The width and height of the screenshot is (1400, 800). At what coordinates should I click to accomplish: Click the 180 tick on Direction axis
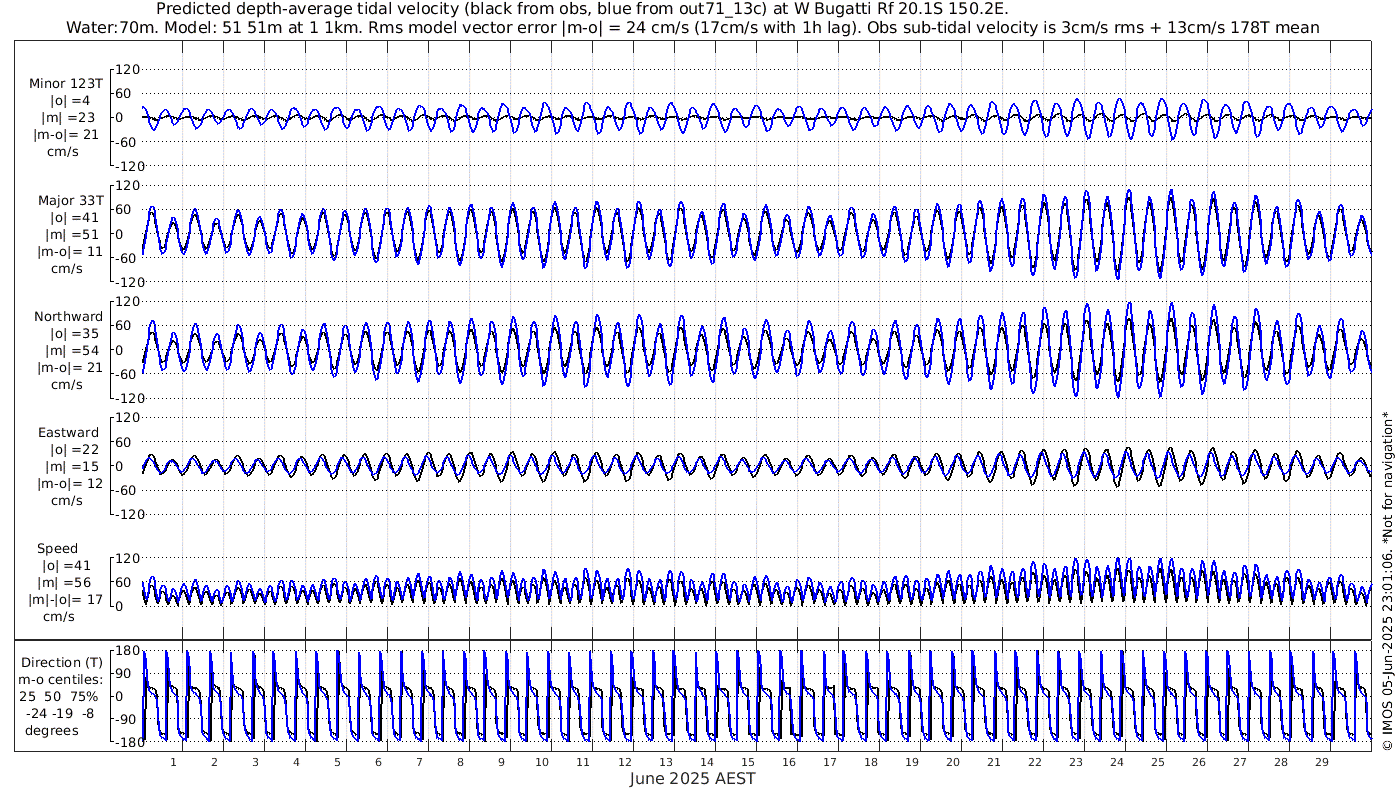pyautogui.click(x=127, y=652)
